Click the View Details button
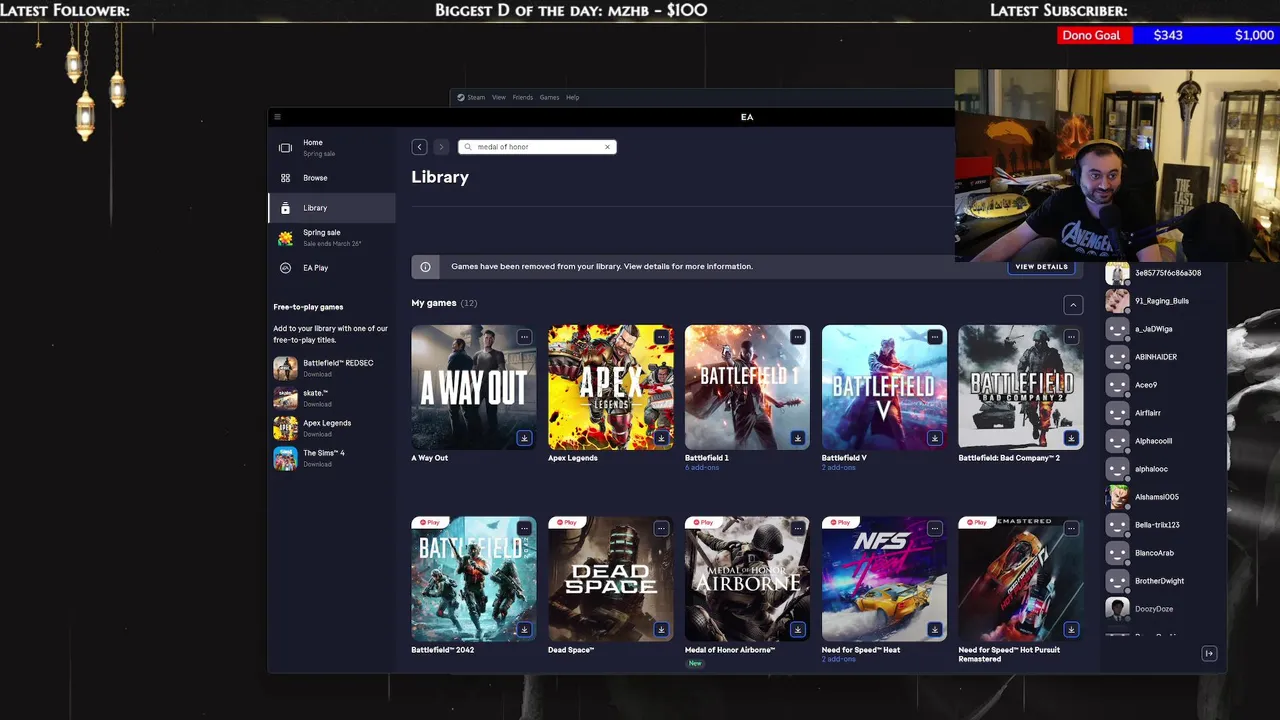The image size is (1280, 720). [1041, 267]
